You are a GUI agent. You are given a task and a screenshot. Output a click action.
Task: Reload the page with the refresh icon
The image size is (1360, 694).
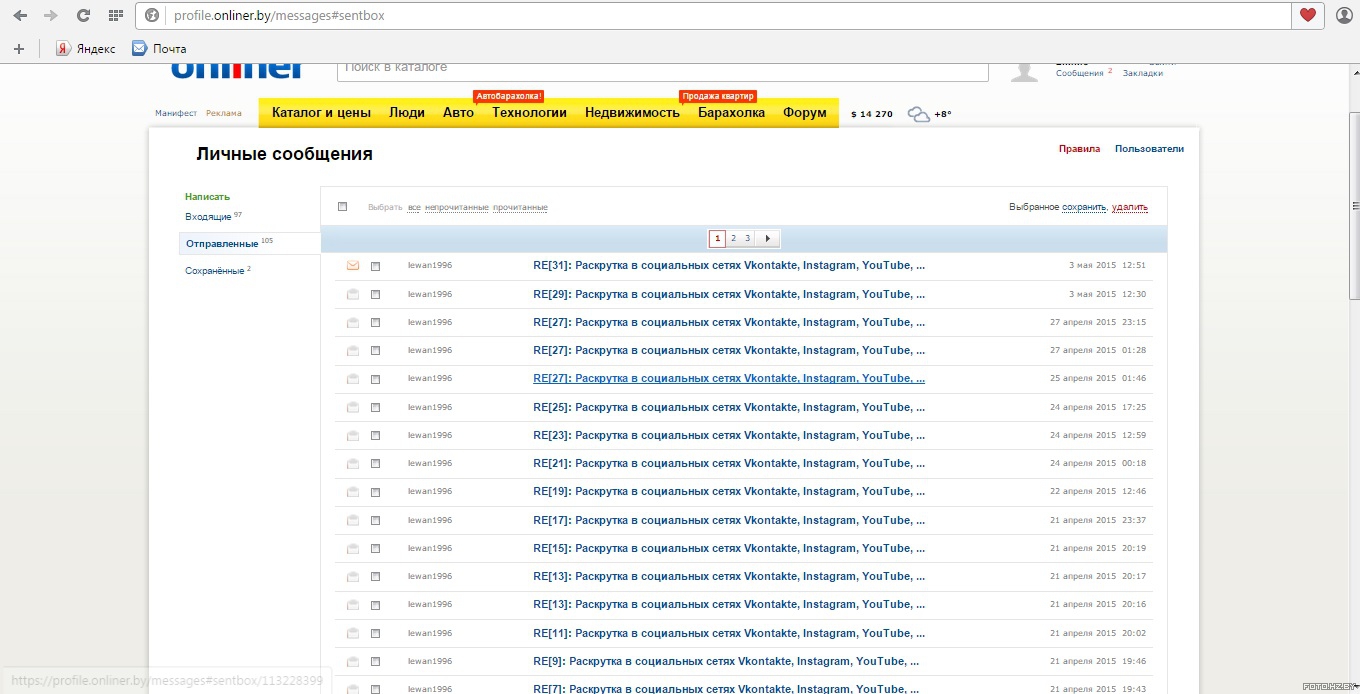tap(83, 16)
